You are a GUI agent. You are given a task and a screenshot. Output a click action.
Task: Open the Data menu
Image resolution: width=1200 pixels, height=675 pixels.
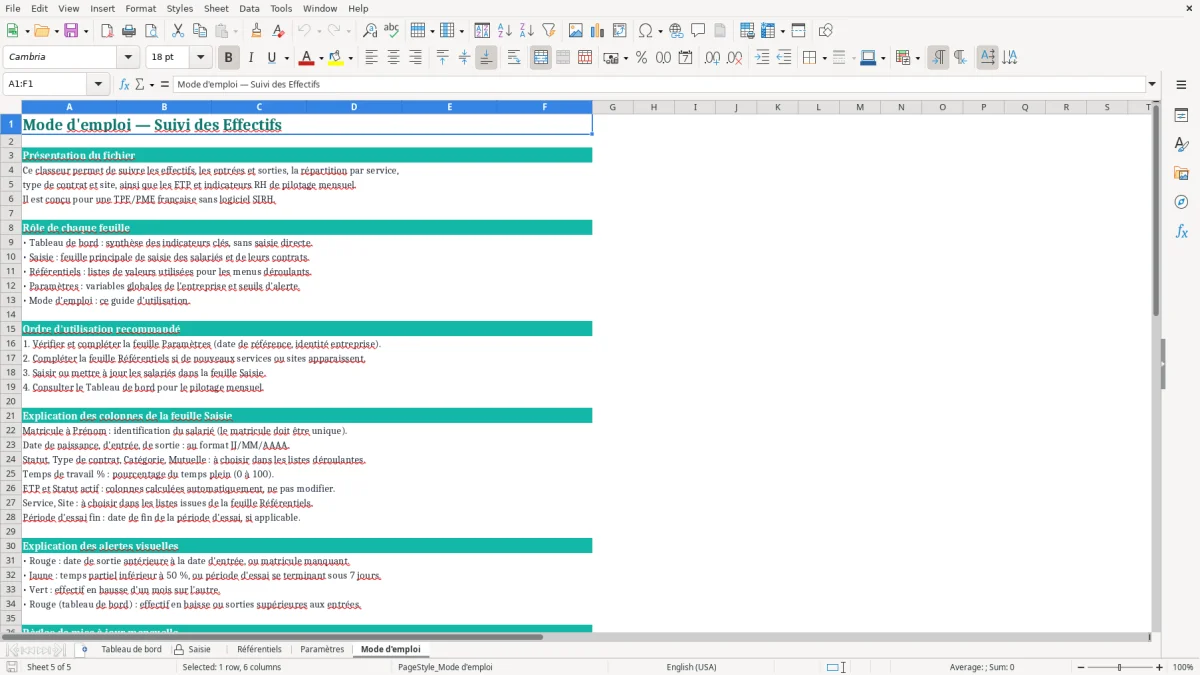(x=249, y=8)
